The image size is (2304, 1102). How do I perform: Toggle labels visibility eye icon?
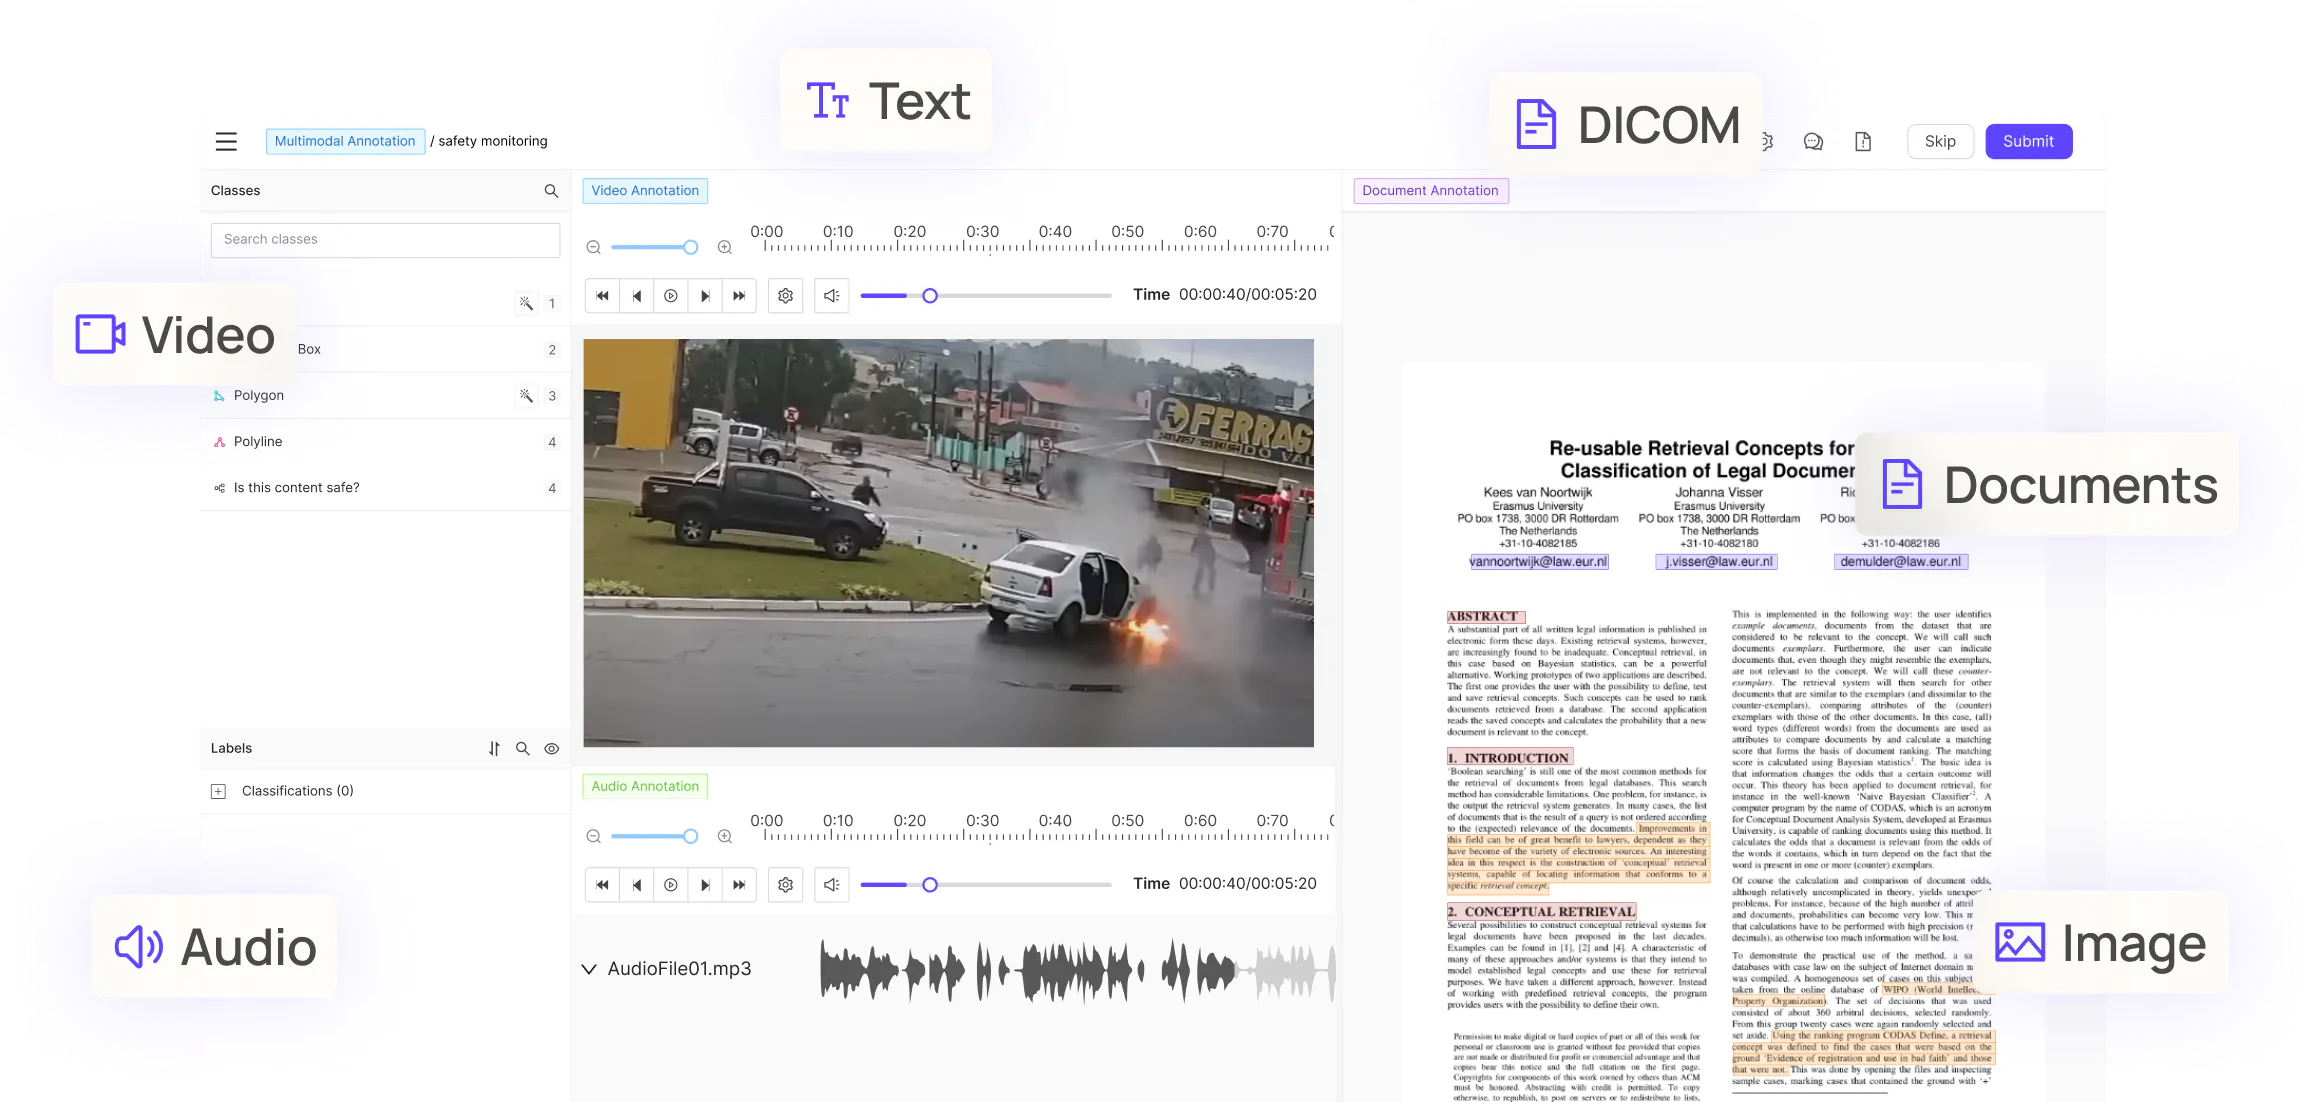point(551,749)
